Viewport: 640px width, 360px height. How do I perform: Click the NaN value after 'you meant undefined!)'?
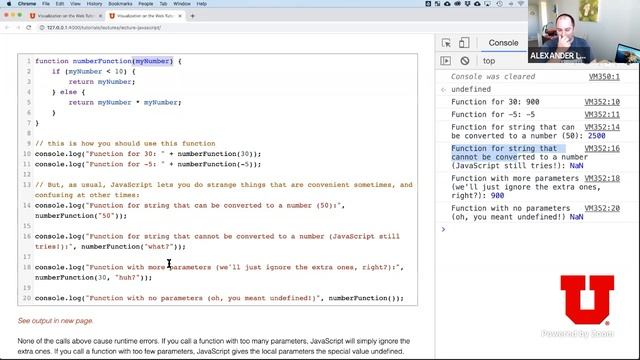[x=576, y=217]
